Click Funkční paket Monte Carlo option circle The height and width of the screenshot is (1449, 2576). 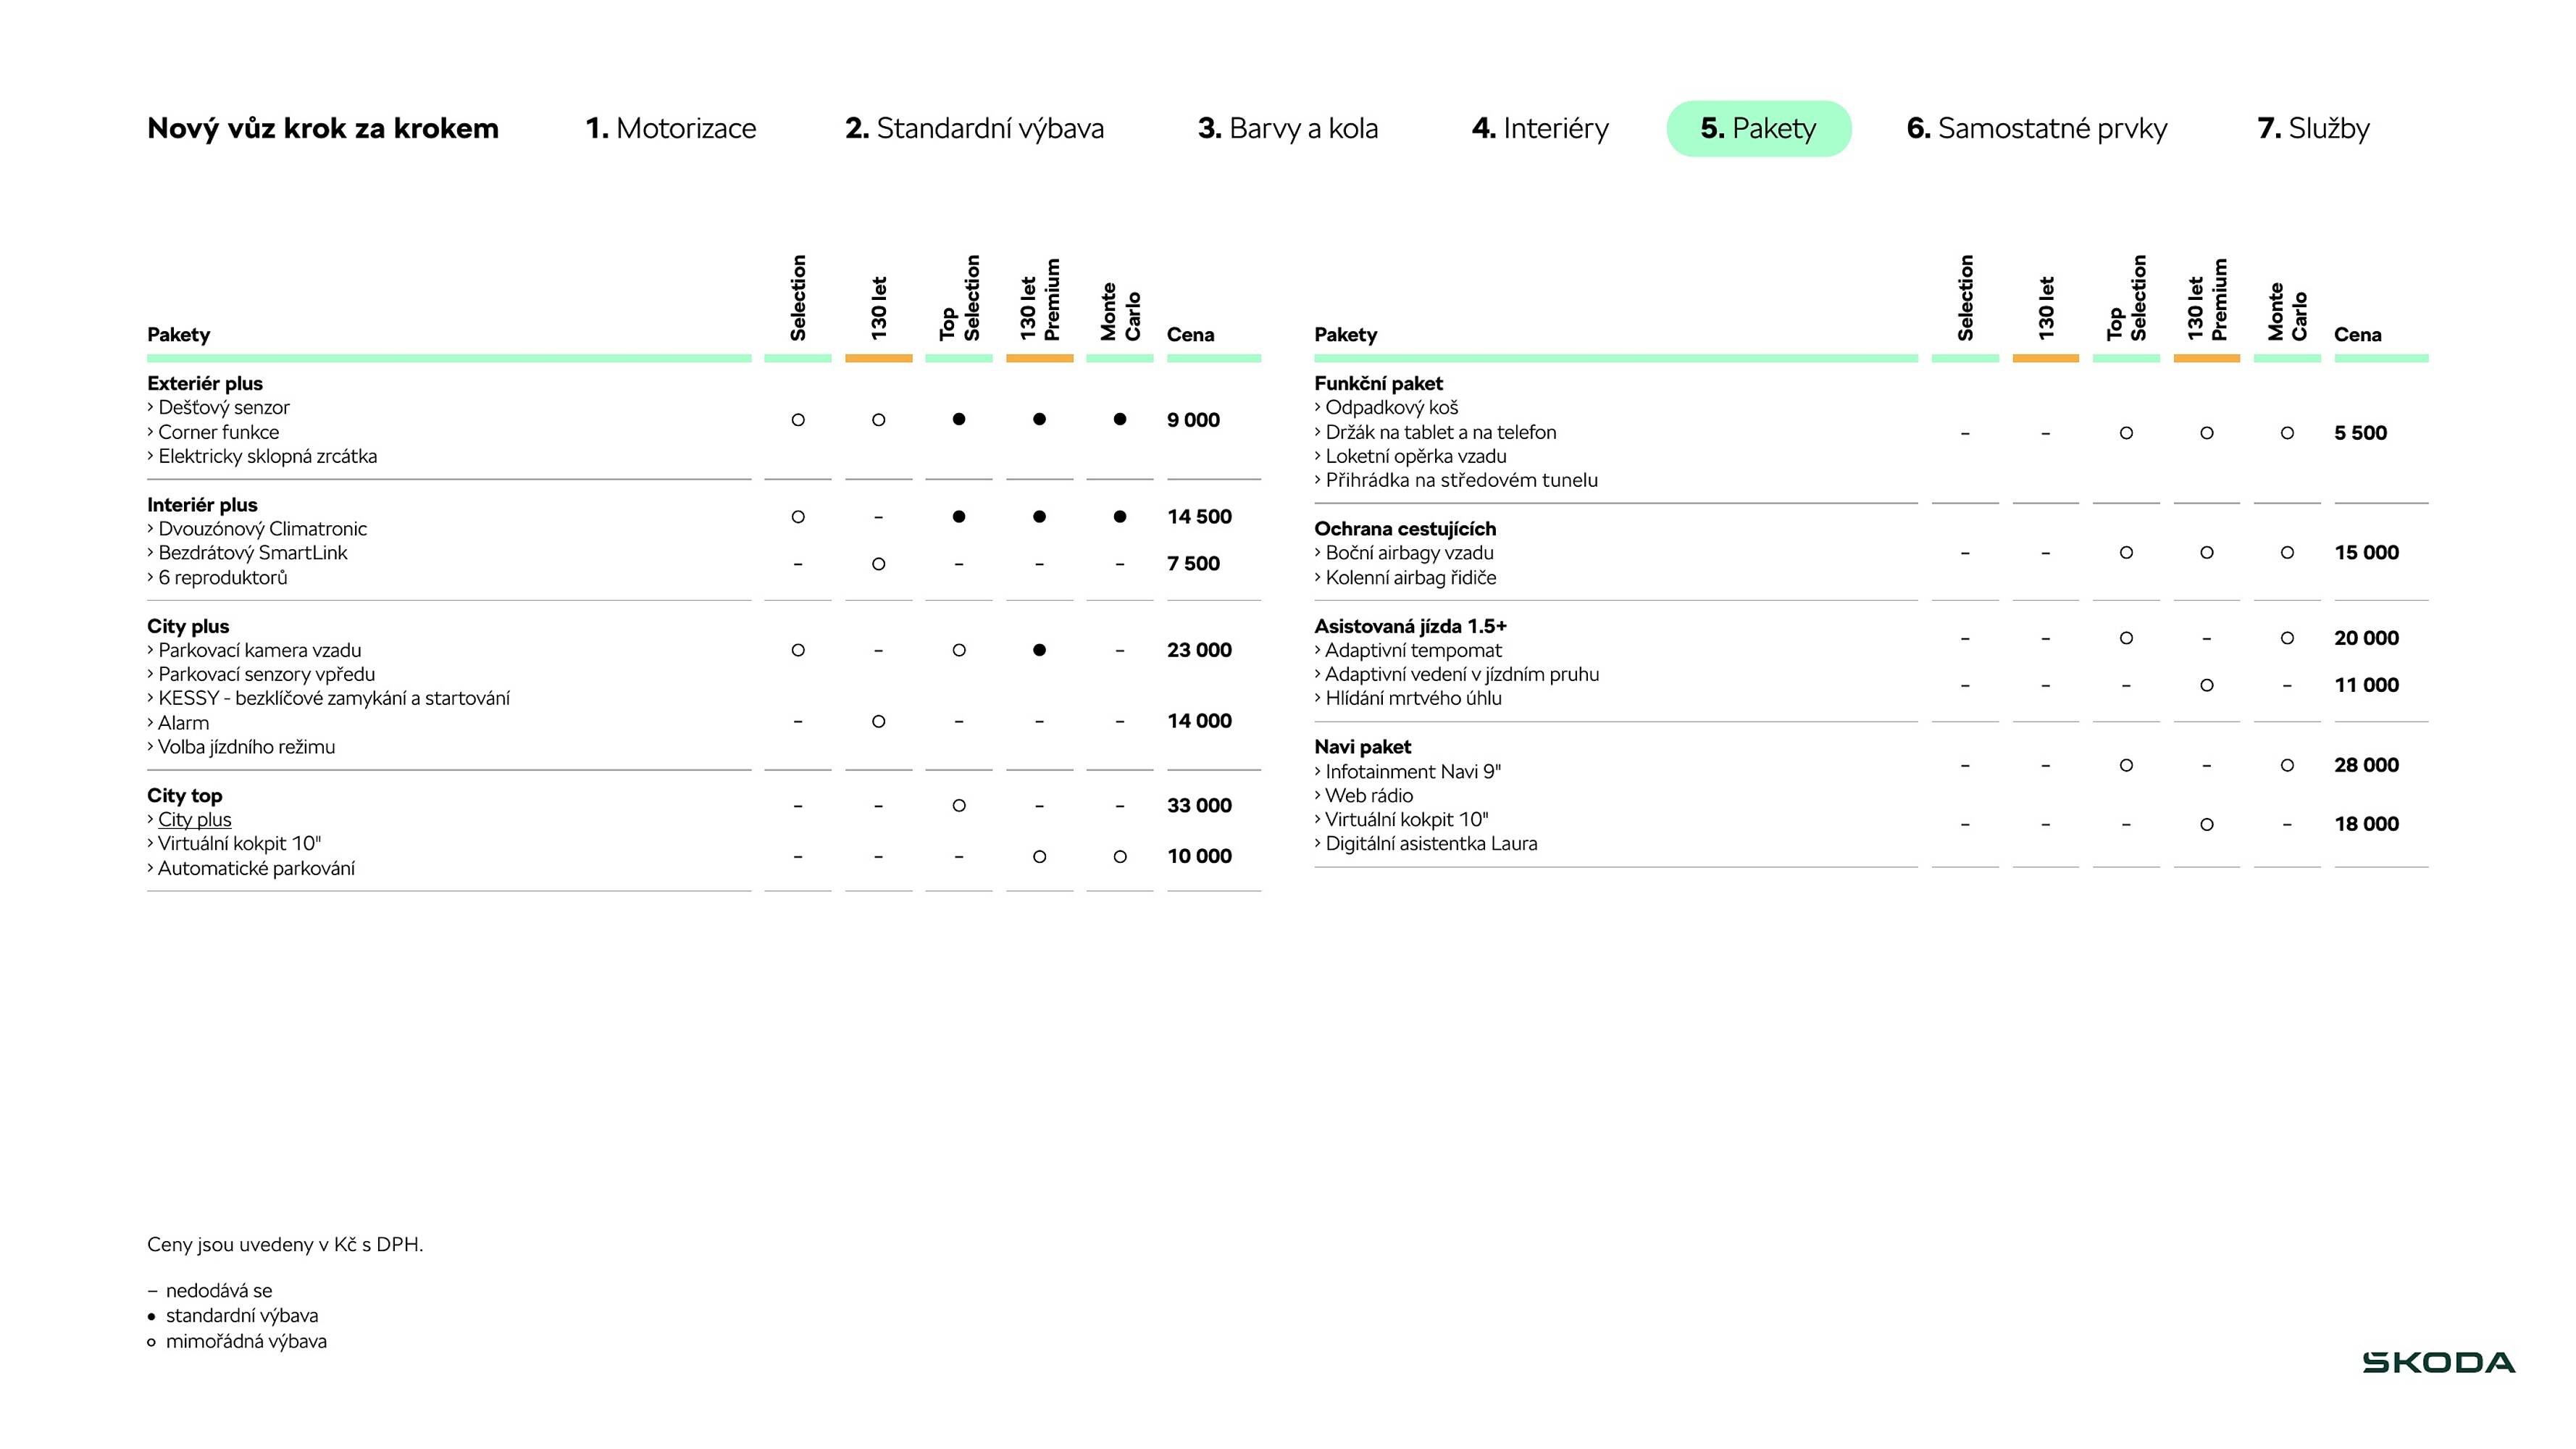point(2287,433)
